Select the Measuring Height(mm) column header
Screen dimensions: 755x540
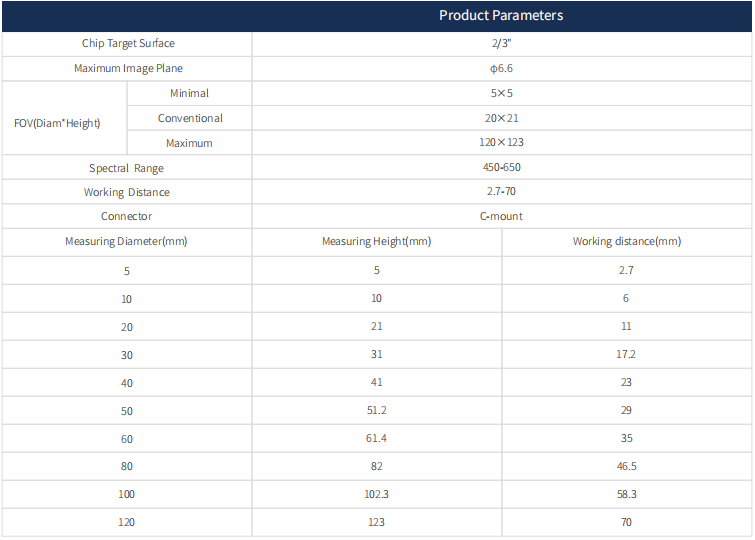pos(376,242)
